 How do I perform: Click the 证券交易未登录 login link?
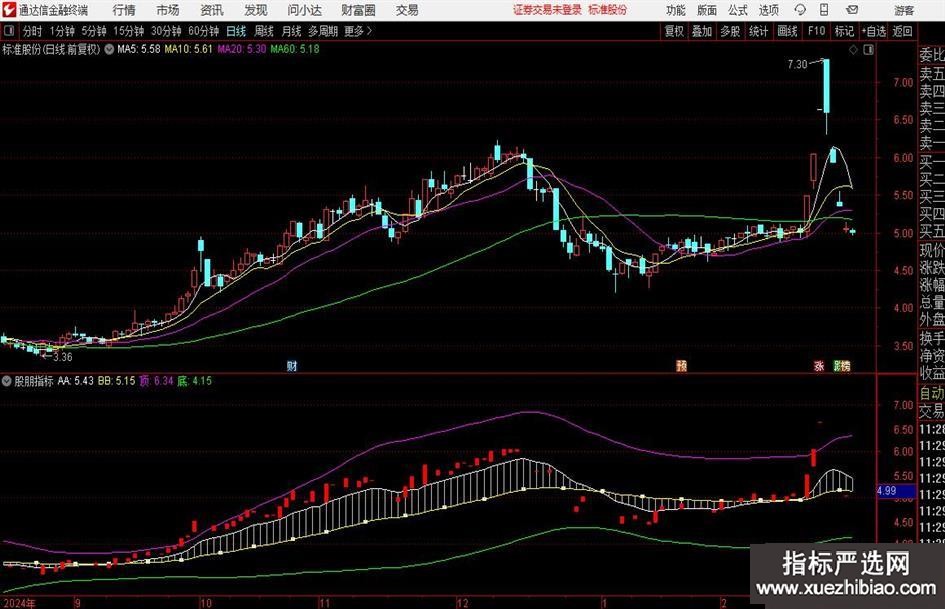point(547,10)
